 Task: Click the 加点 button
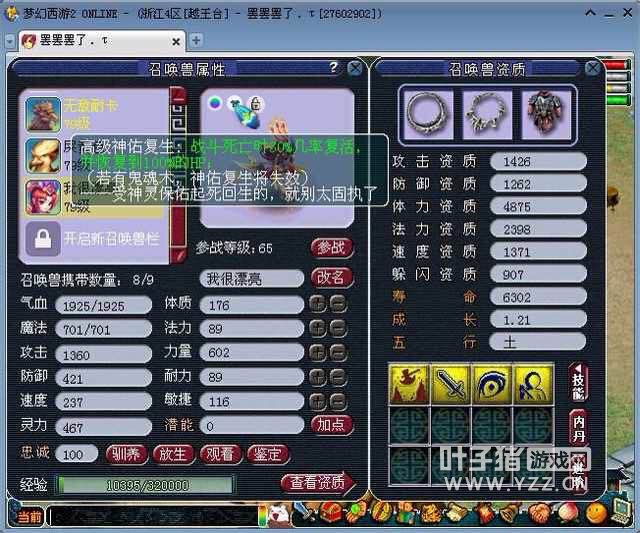[x=331, y=425]
